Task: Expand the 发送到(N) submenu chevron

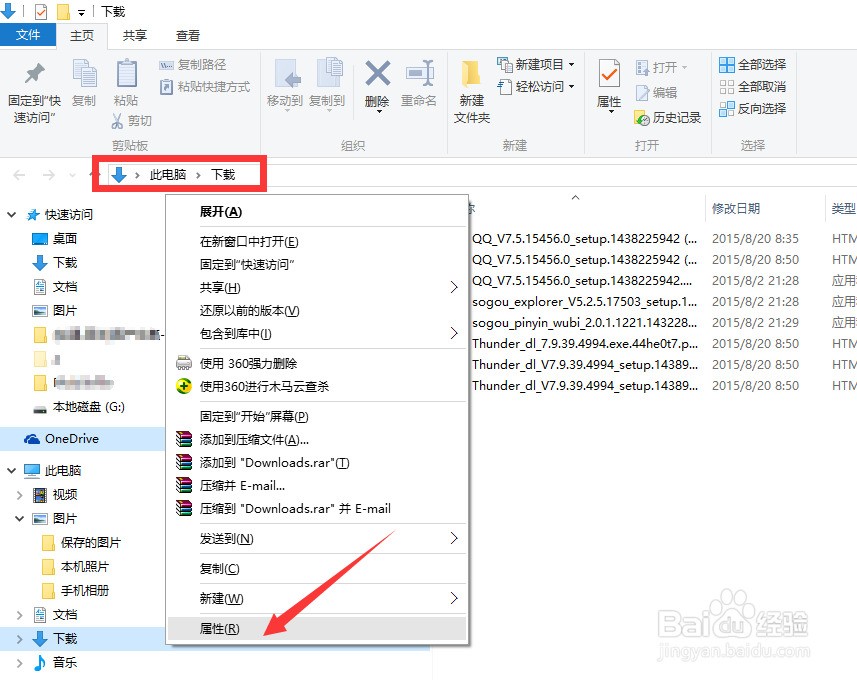Action: click(455, 539)
